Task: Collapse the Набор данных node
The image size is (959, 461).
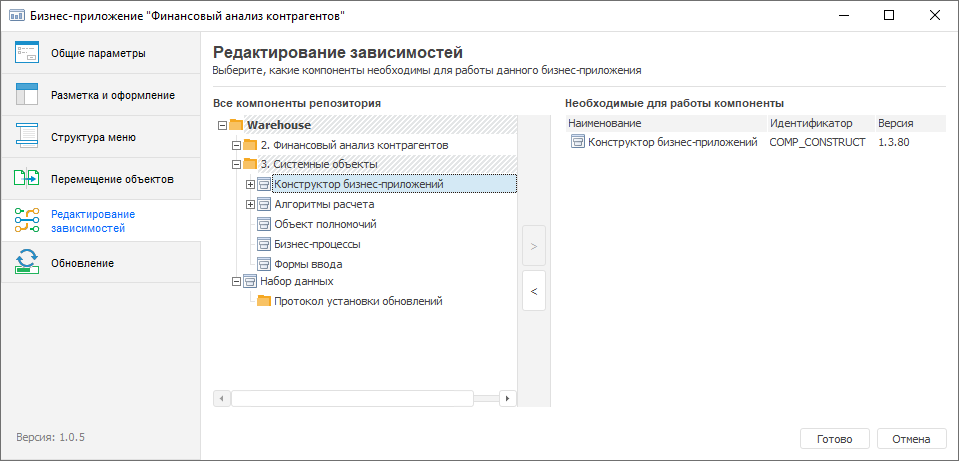Action: point(236,282)
